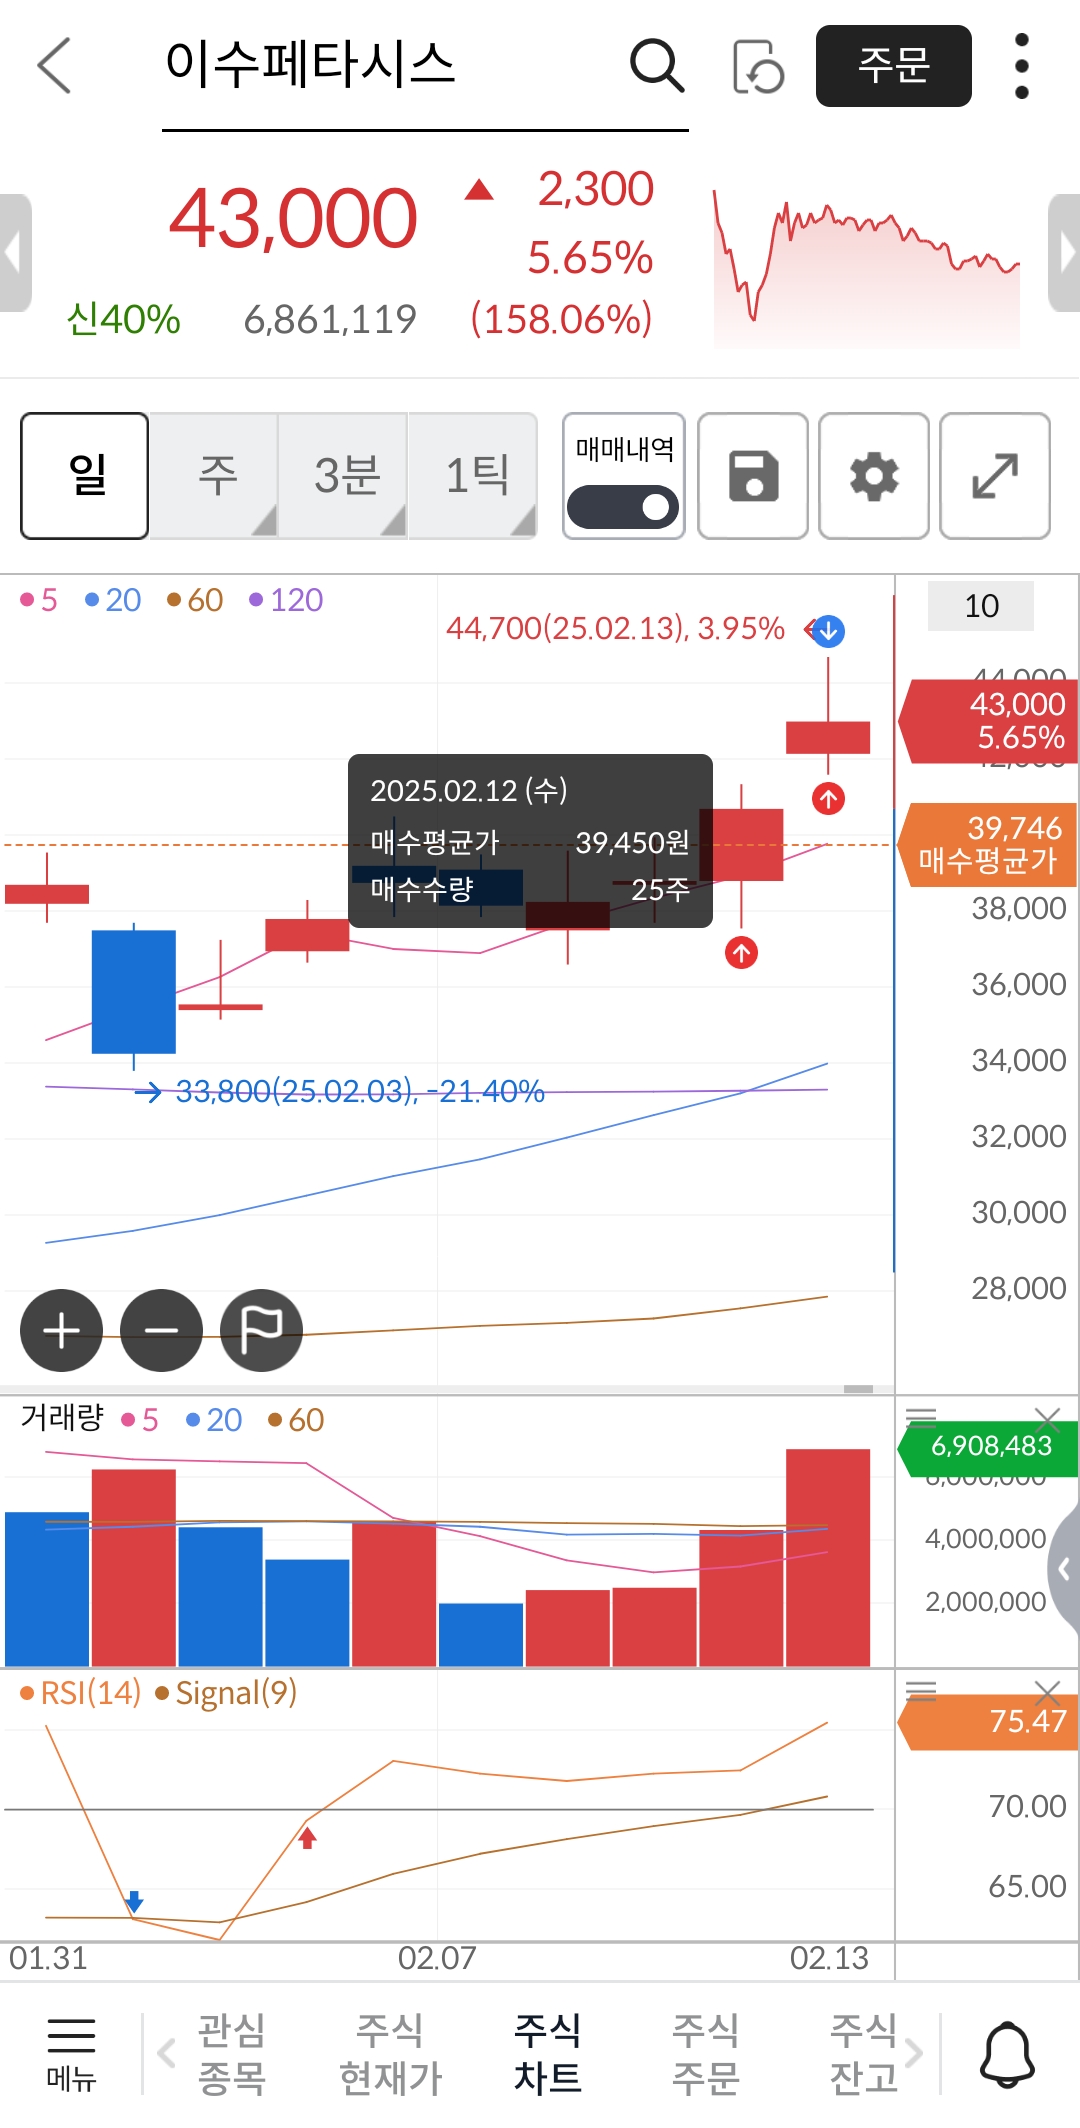The height and width of the screenshot is (2128, 1080).
Task: Open the 주 weekly period dropdown
Action: coord(214,476)
